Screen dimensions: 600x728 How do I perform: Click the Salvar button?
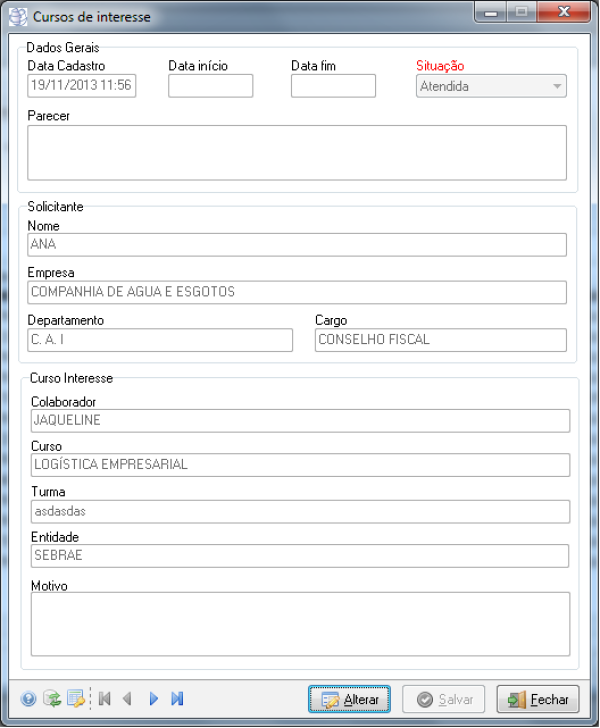pyautogui.click(x=443, y=699)
